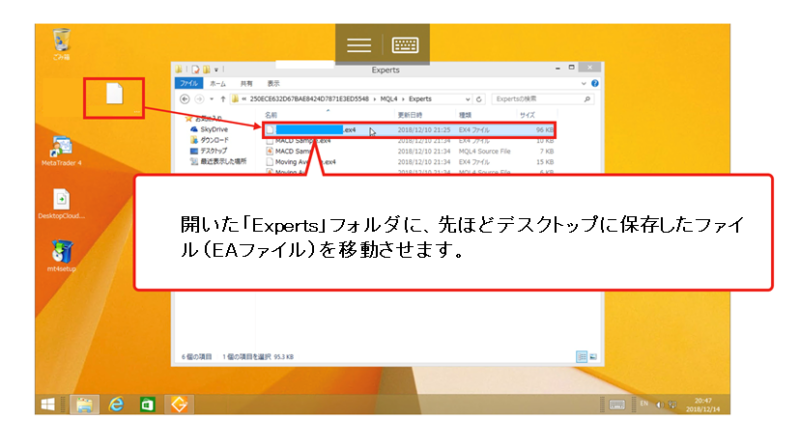Select the blank EA file on the desktop
The width and height of the screenshot is (800, 447).
pos(114,94)
